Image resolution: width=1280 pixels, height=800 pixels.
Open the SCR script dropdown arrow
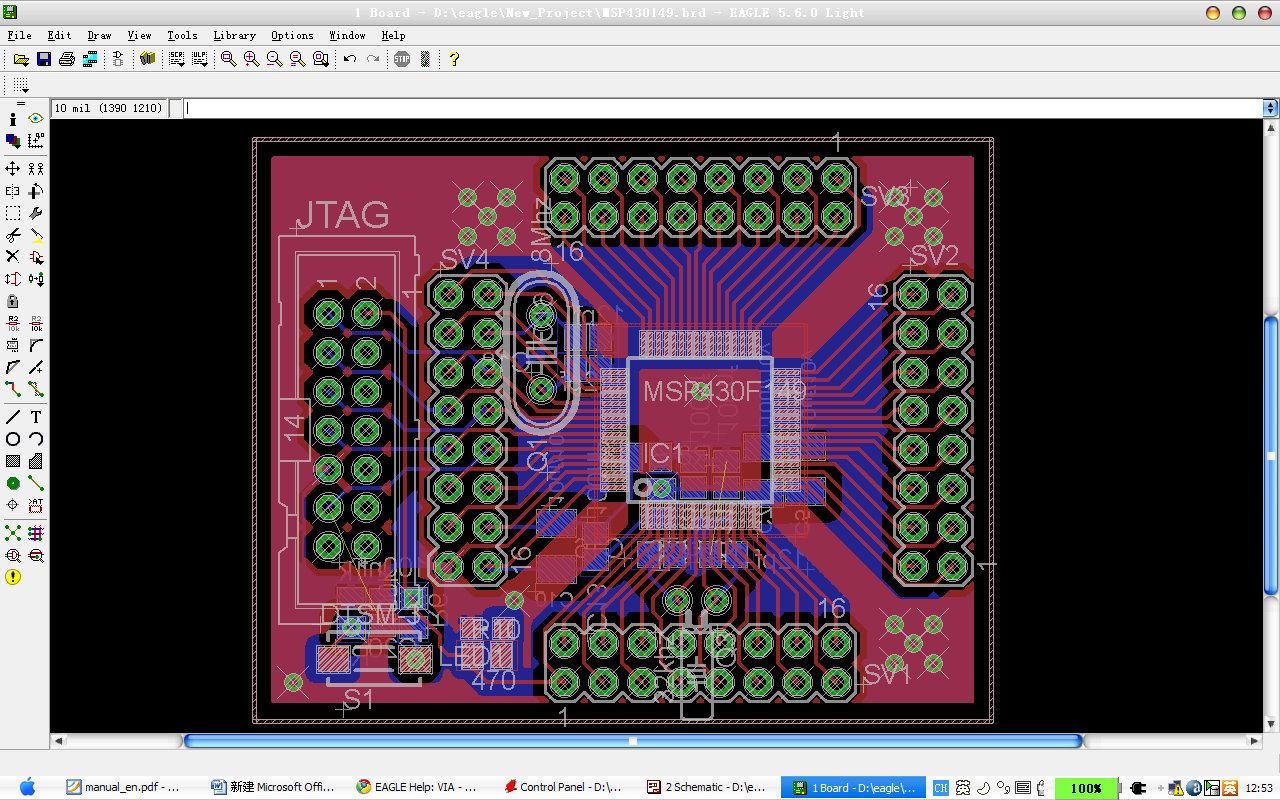click(x=180, y=65)
